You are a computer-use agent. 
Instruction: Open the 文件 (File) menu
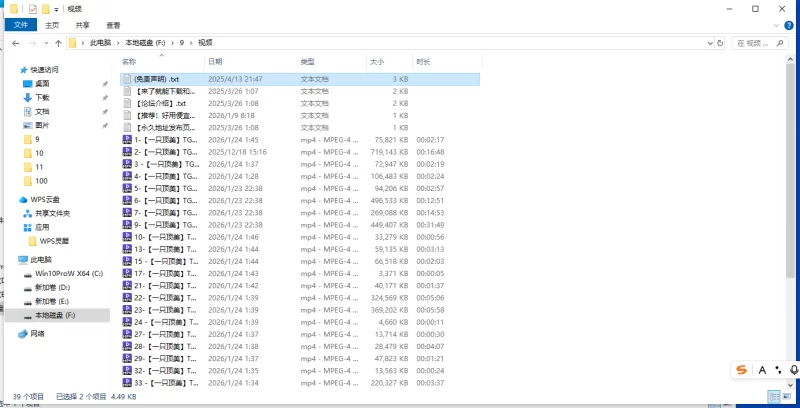click(19, 24)
